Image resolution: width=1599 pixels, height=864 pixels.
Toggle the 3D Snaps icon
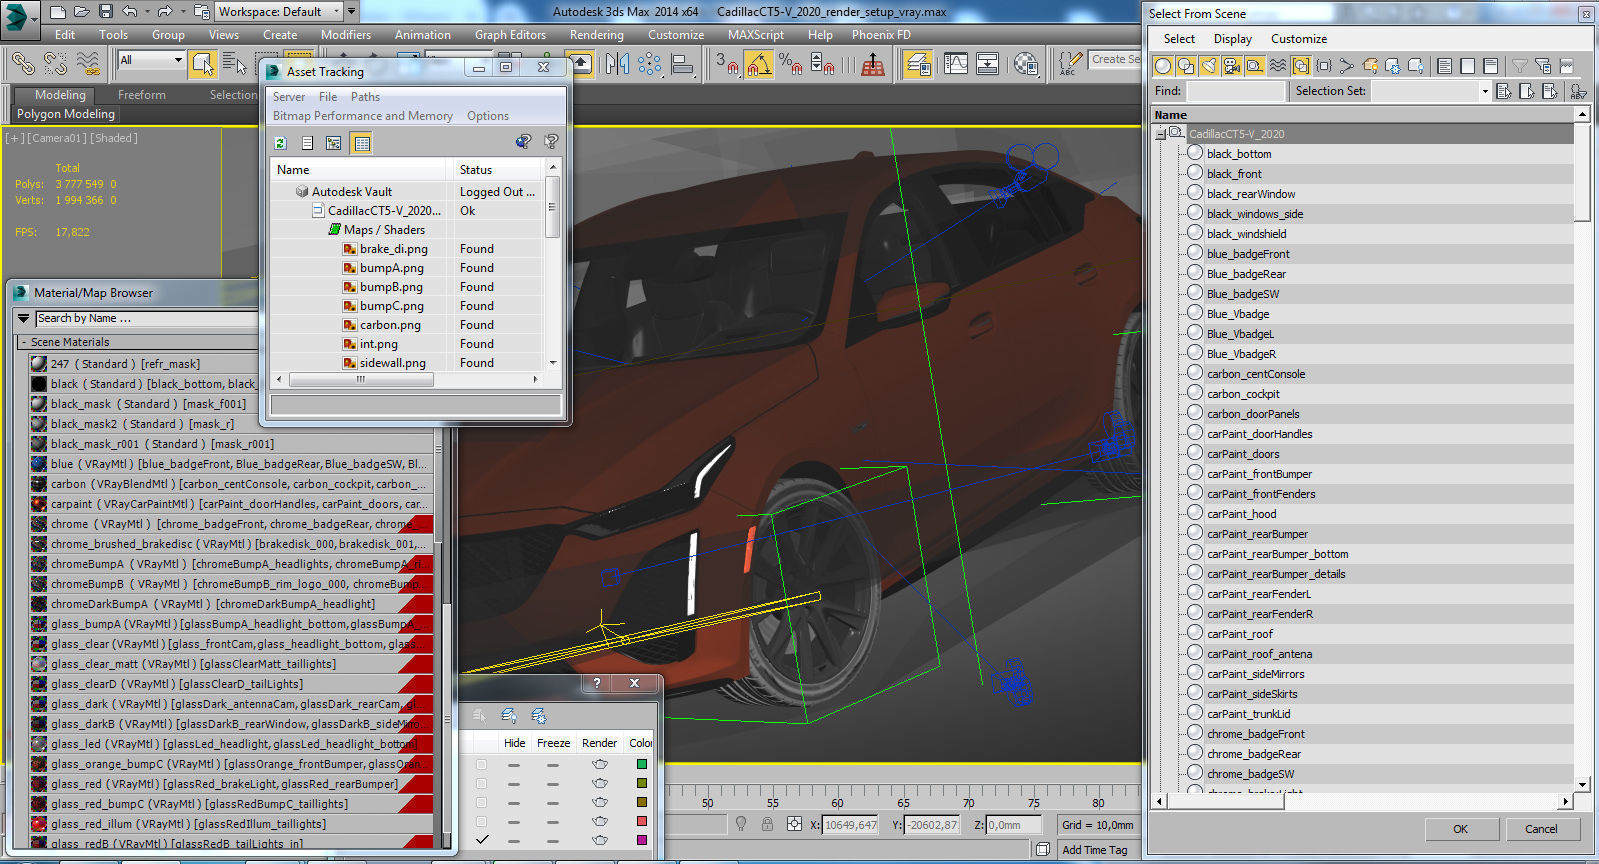727,64
